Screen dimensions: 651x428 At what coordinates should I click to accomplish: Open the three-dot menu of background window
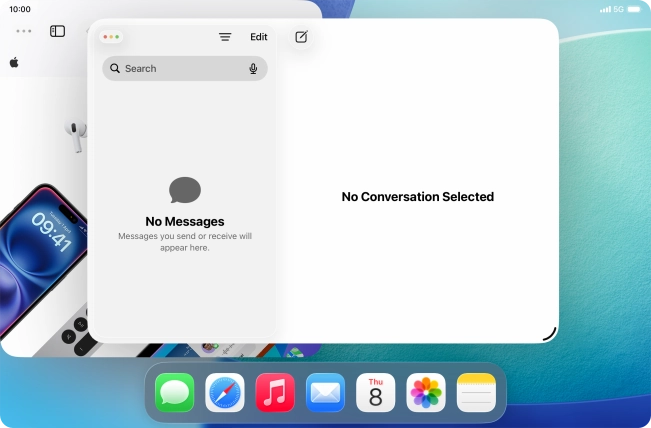24,31
